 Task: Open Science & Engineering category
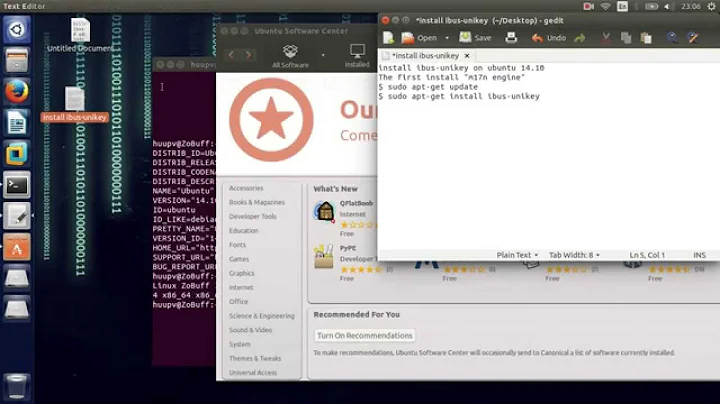pyautogui.click(x=262, y=316)
